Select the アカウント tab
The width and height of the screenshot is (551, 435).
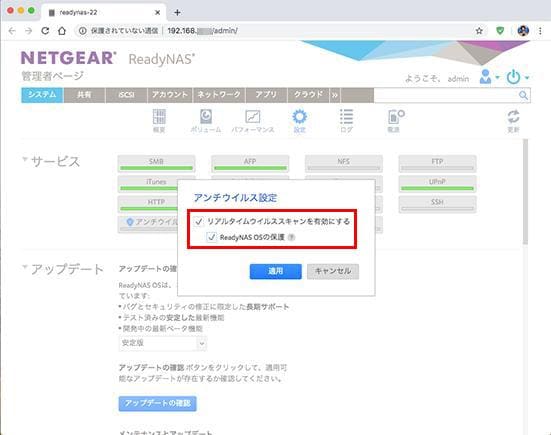coord(170,95)
